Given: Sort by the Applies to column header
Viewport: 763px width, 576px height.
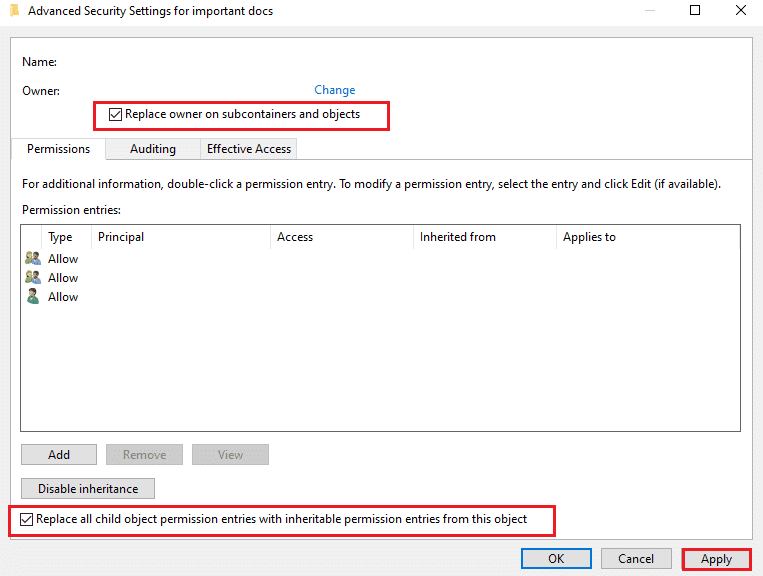Looking at the screenshot, I should point(648,237).
